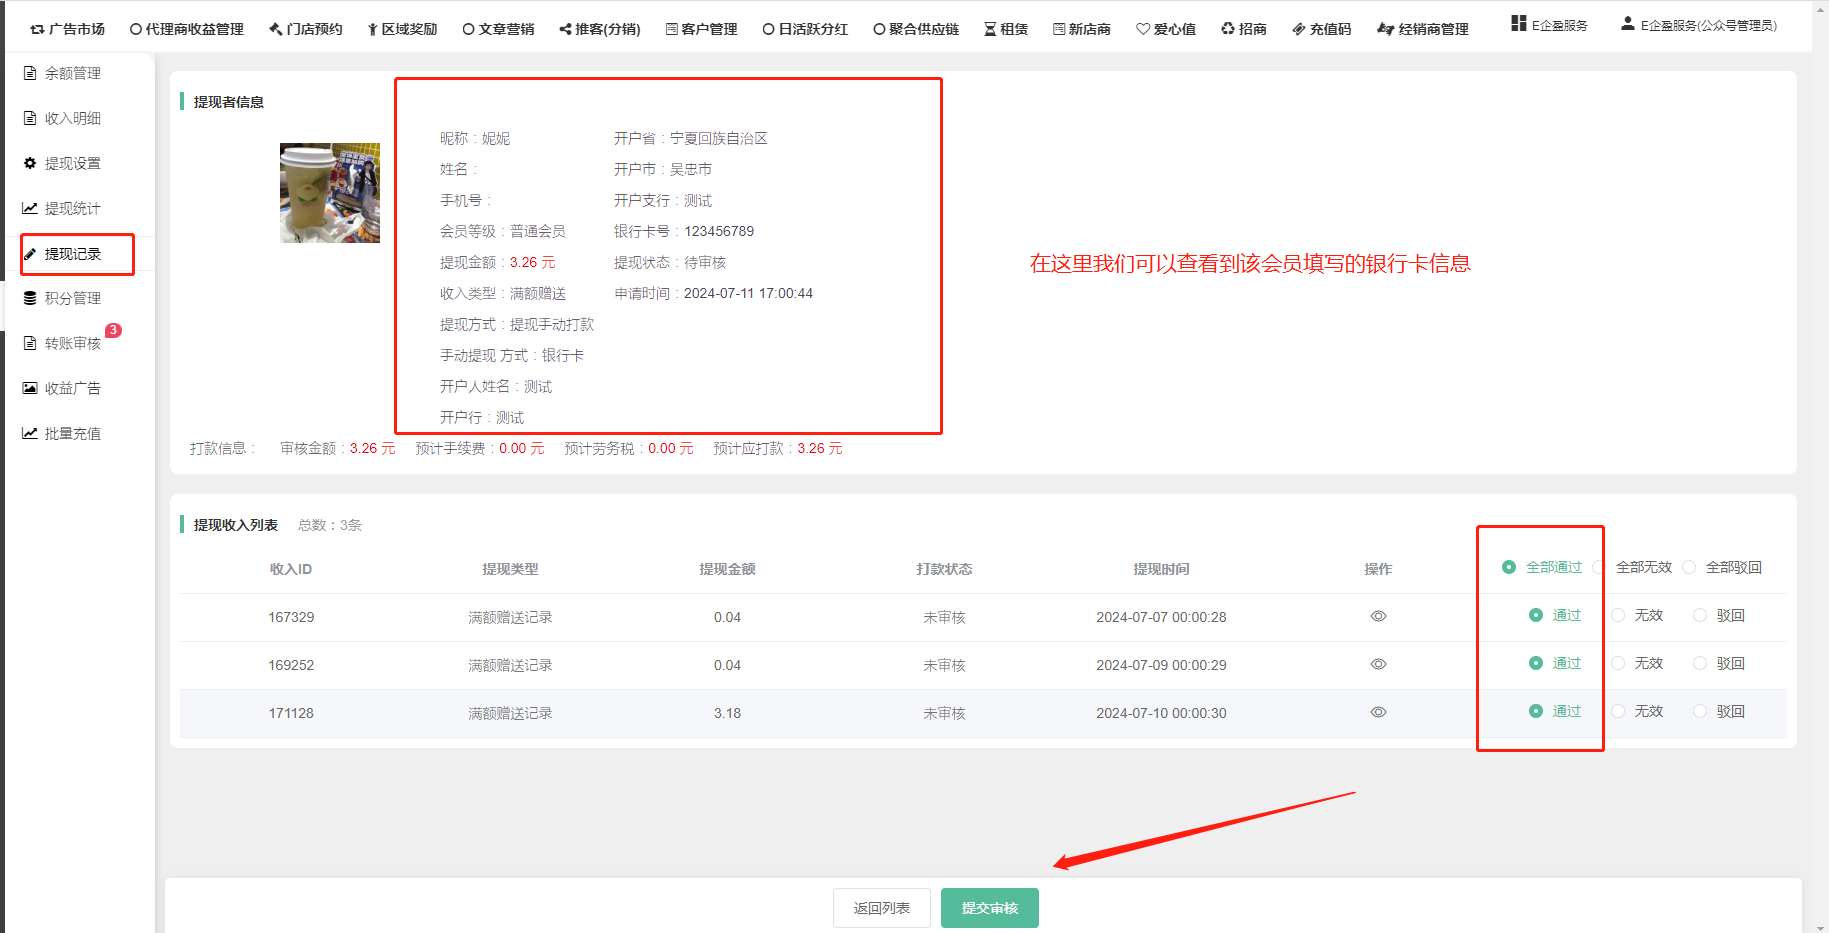This screenshot has width=1829, height=933.
Task: Click the 返回列表 button
Action: click(881, 908)
